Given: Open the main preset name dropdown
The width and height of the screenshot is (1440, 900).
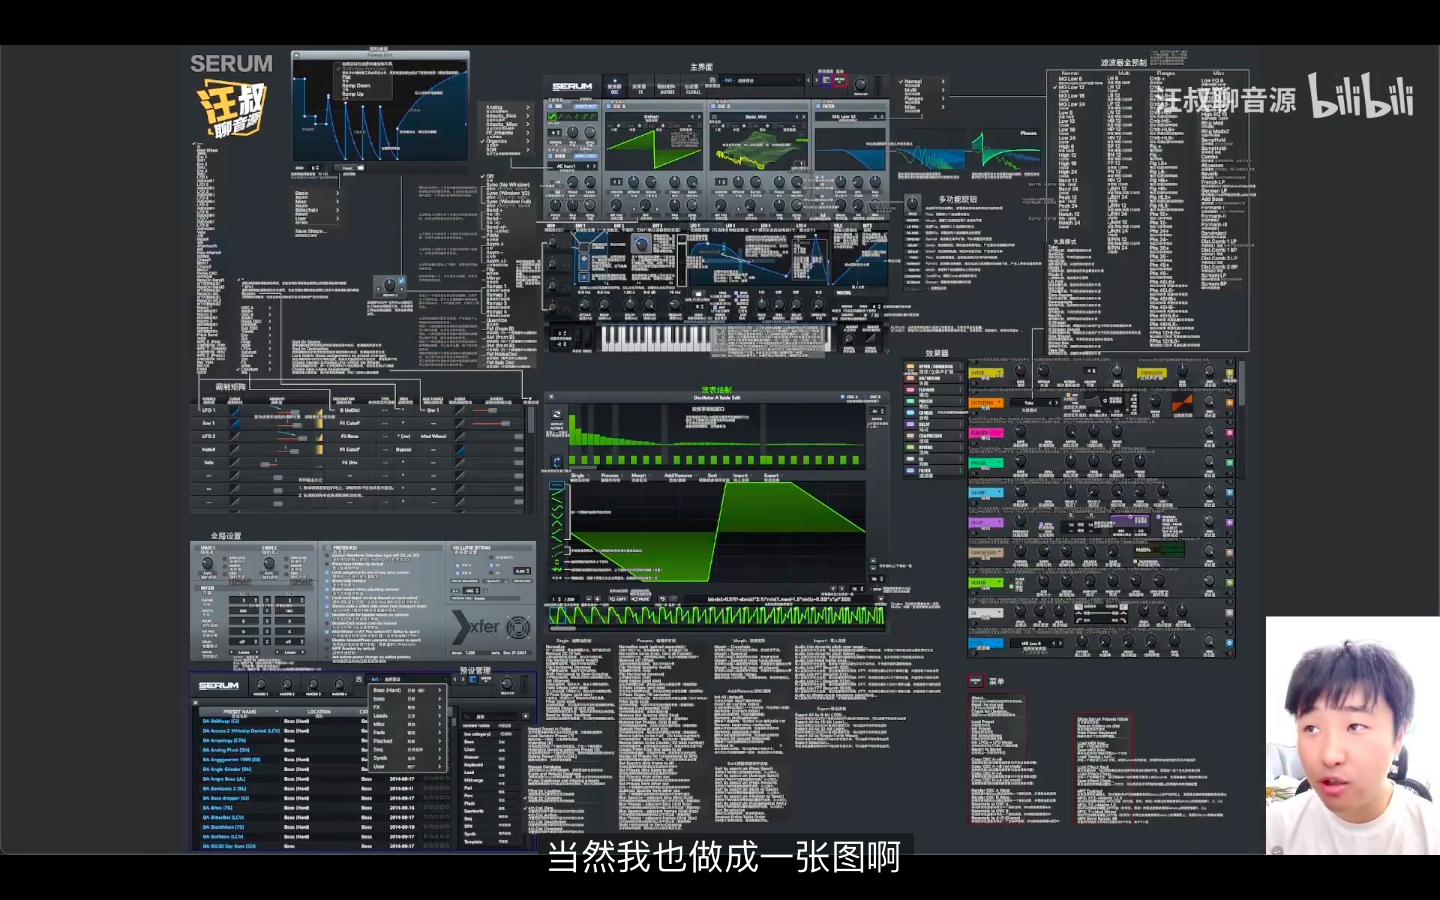Looking at the screenshot, I should click(761, 80).
